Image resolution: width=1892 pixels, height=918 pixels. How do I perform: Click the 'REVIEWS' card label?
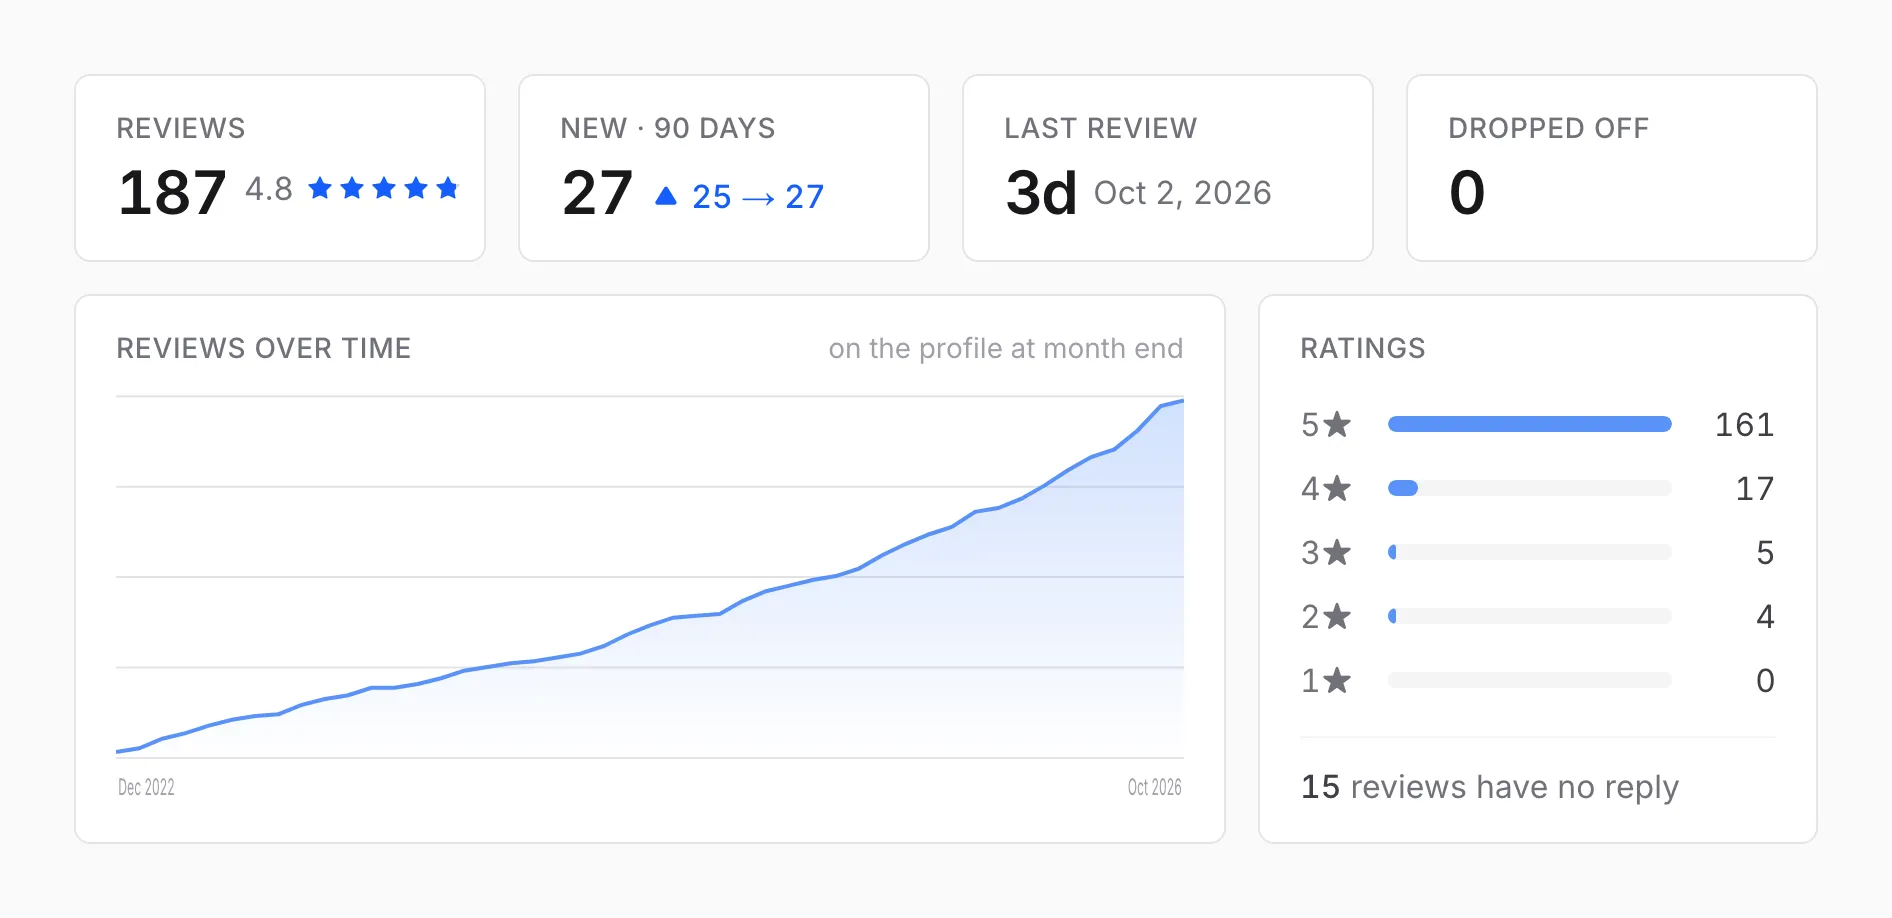point(181,128)
